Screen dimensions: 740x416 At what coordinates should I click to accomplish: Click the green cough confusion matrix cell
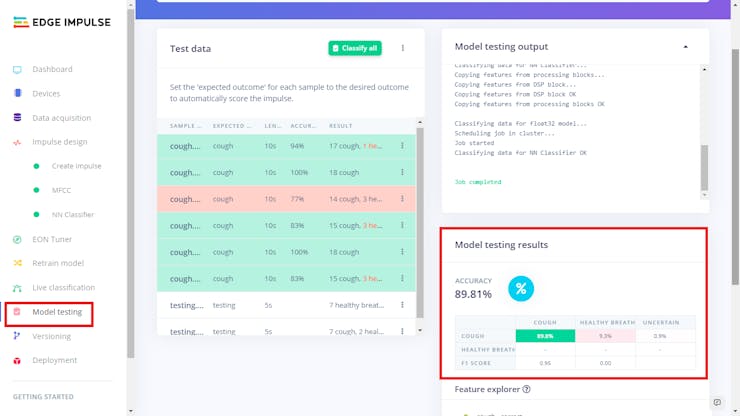[545, 336]
